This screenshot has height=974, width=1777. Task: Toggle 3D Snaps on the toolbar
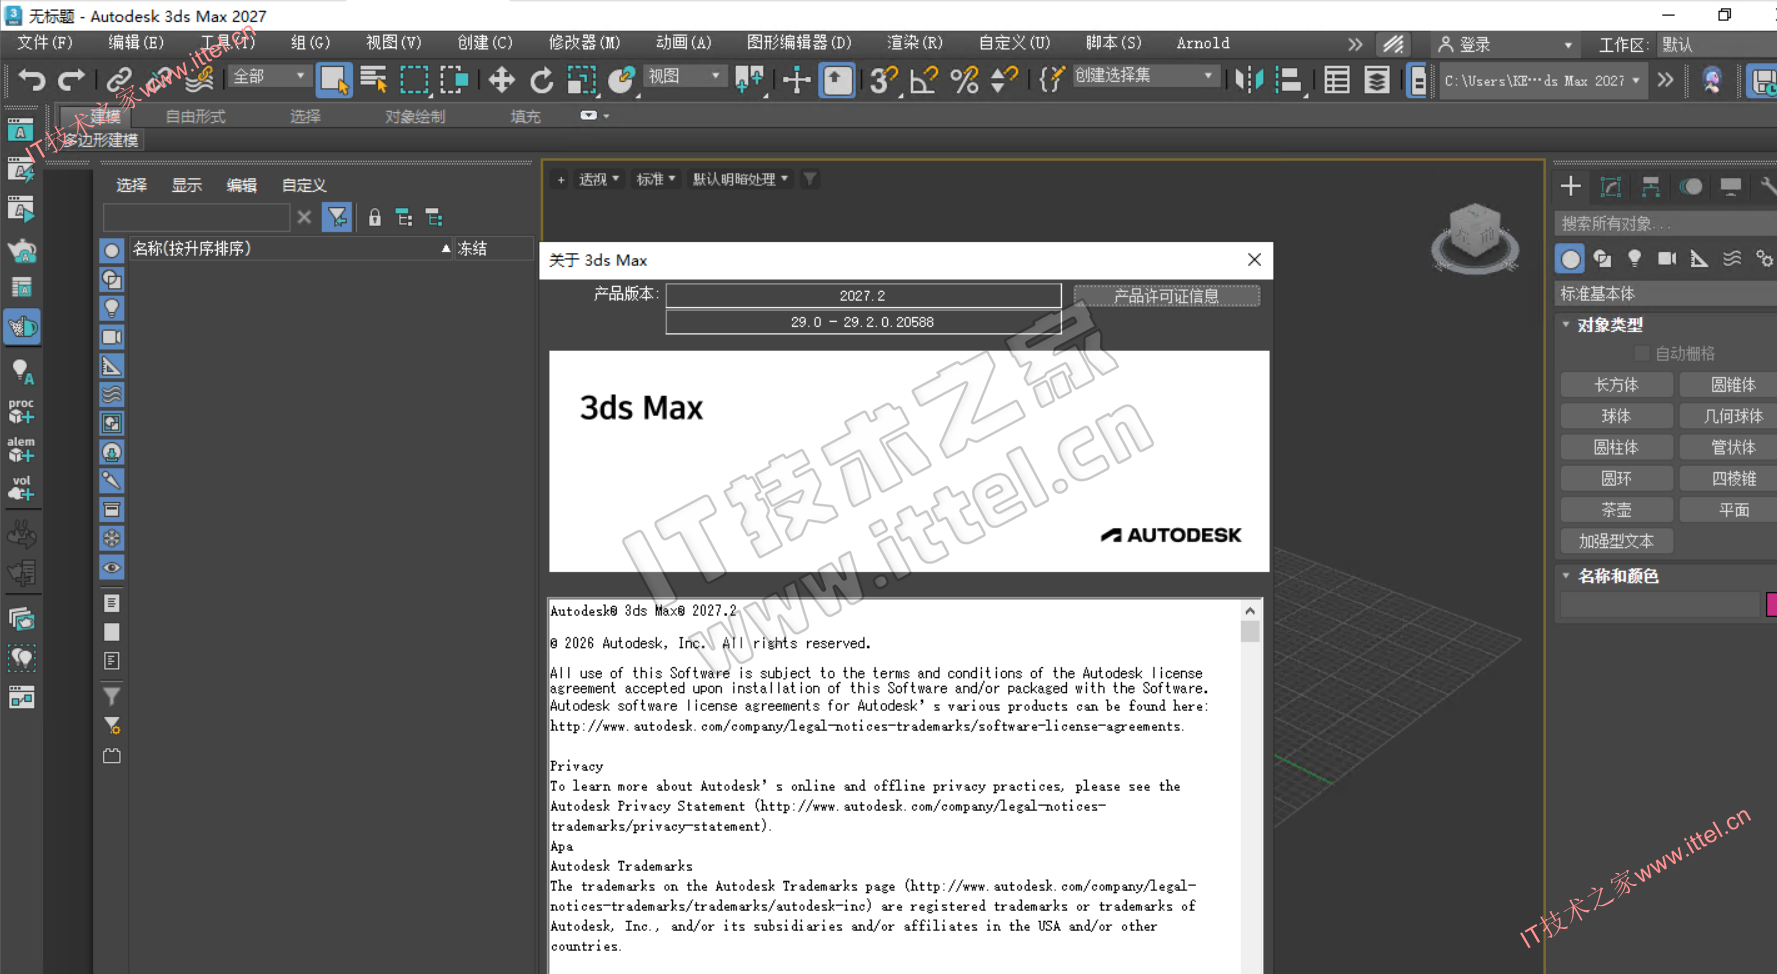(x=883, y=79)
